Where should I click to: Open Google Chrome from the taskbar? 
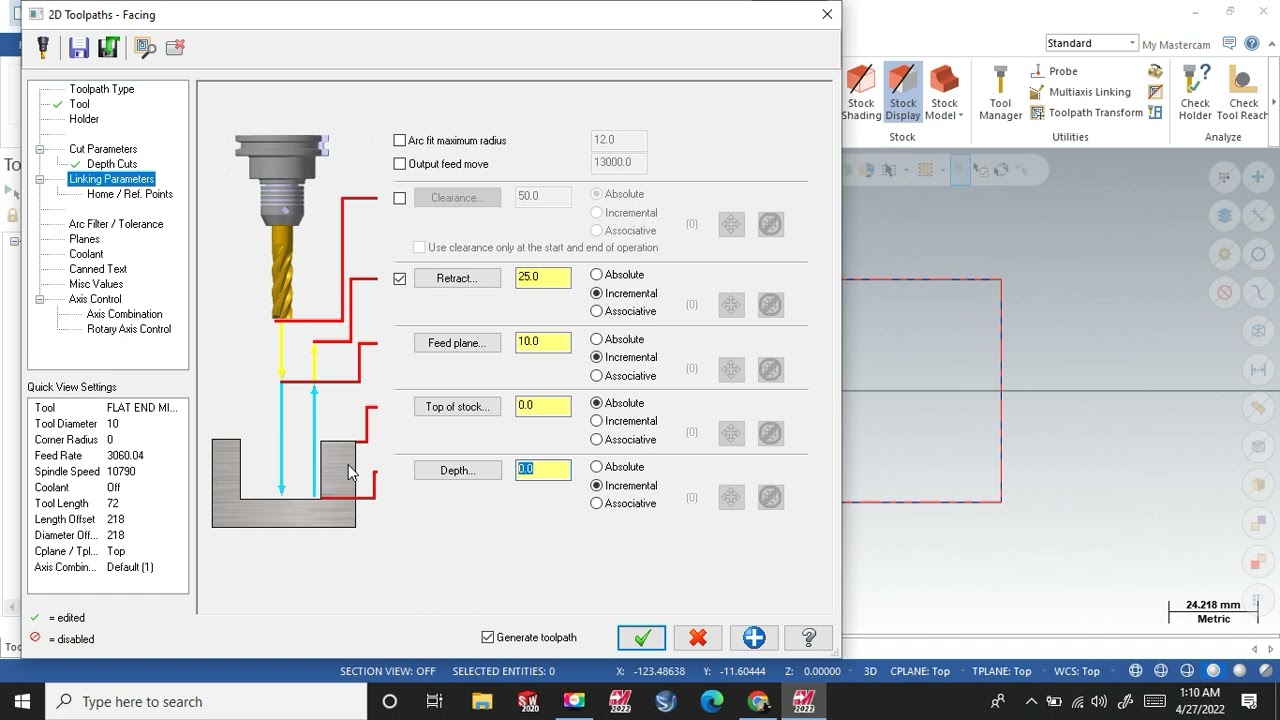point(757,701)
